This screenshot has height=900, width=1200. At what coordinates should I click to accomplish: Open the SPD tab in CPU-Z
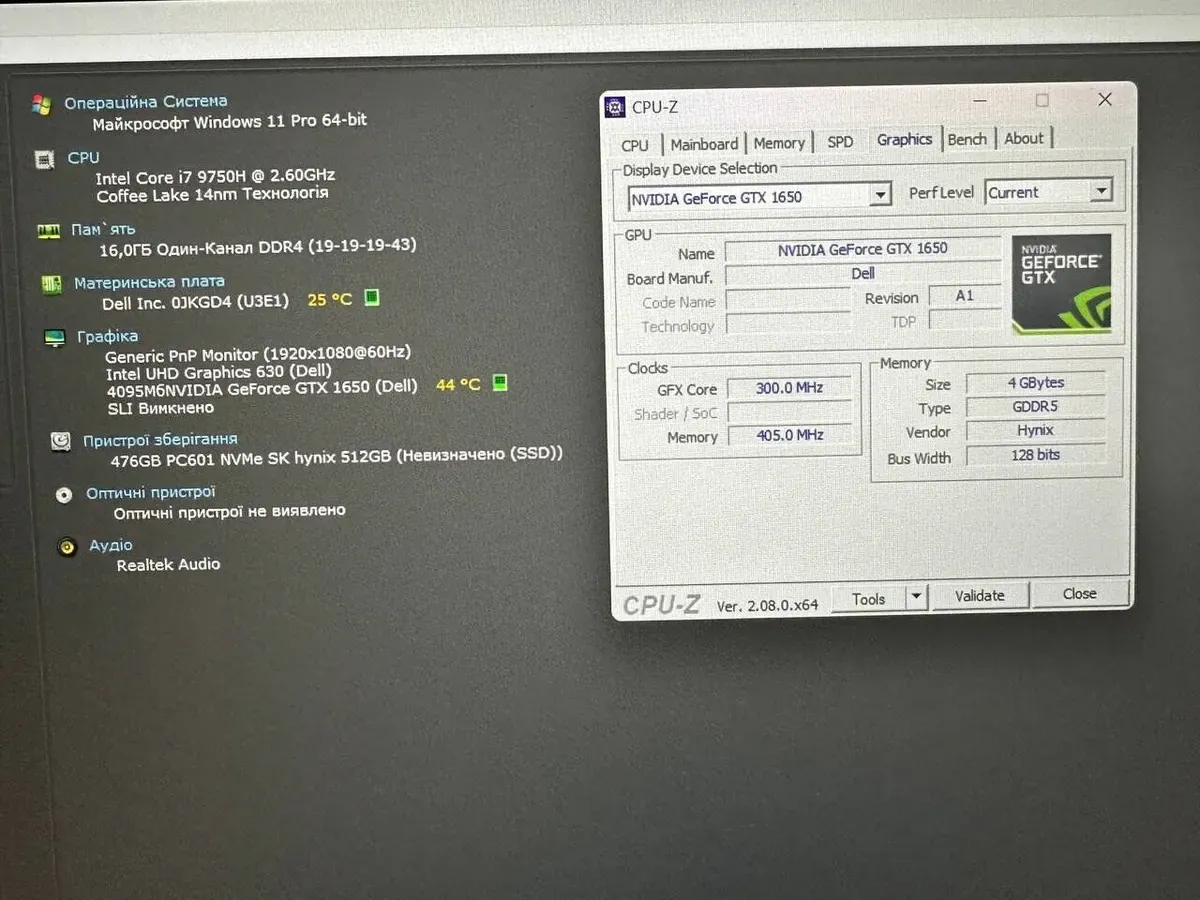840,142
